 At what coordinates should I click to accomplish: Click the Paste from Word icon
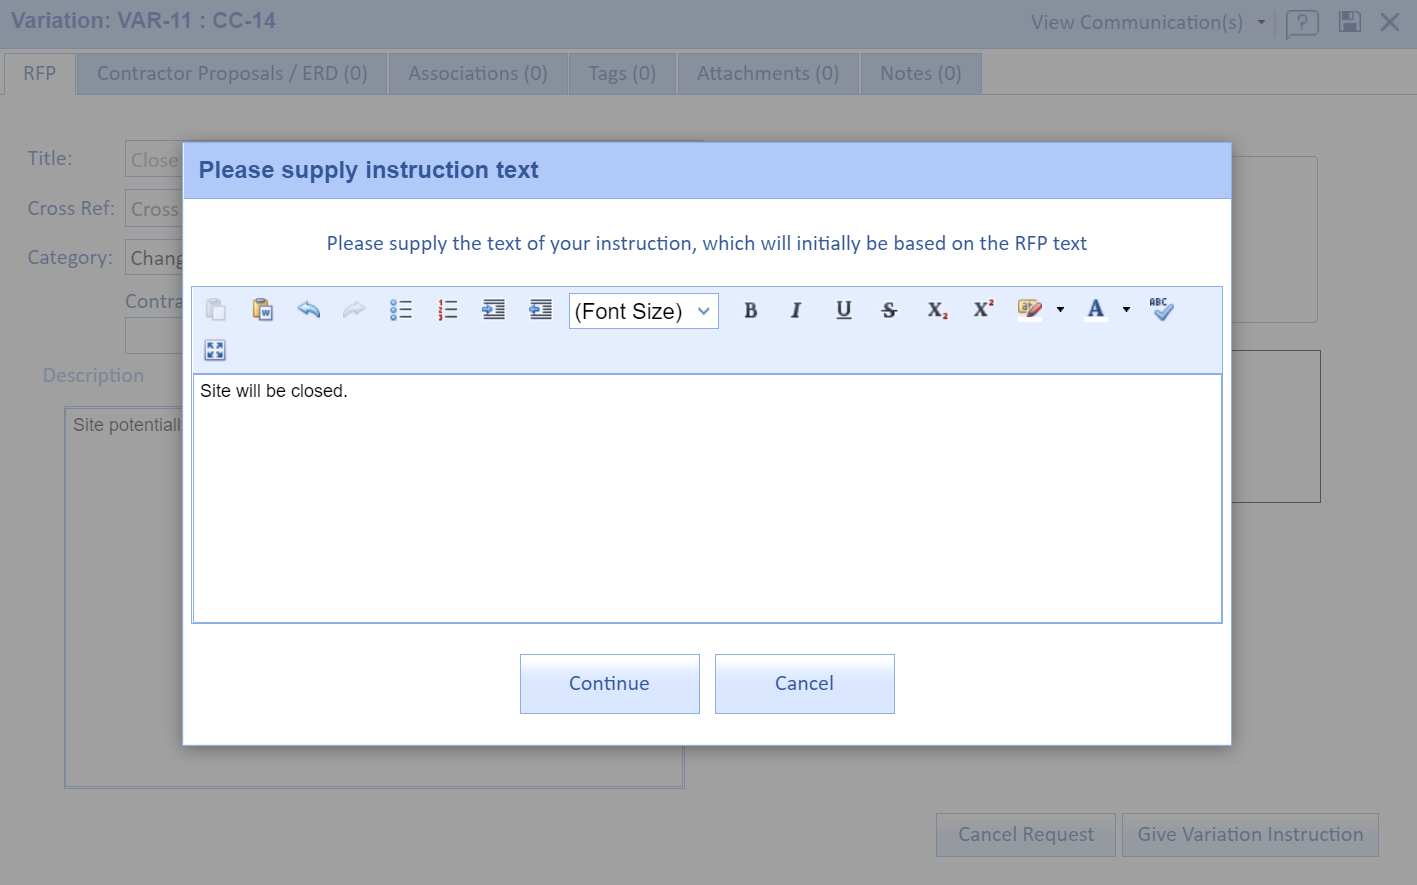coord(262,310)
